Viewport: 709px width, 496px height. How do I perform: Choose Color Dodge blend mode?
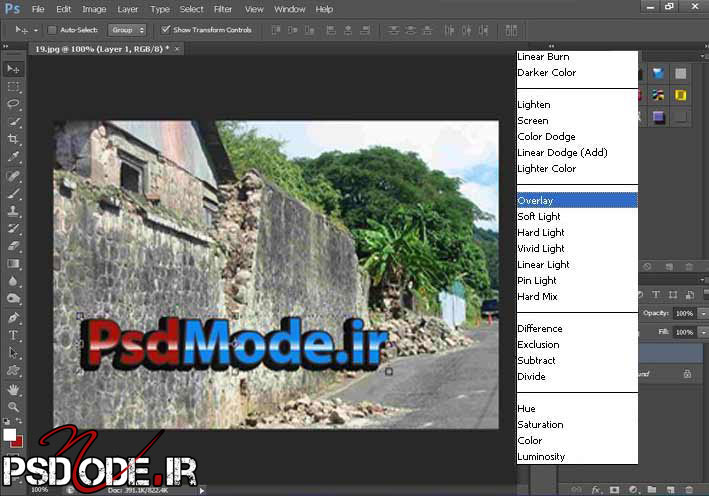(577, 137)
